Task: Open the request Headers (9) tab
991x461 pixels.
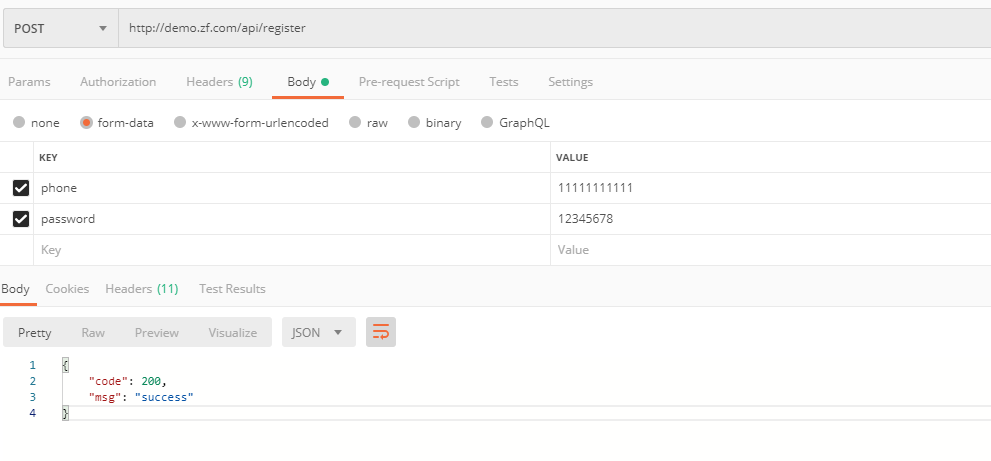Action: 219,82
